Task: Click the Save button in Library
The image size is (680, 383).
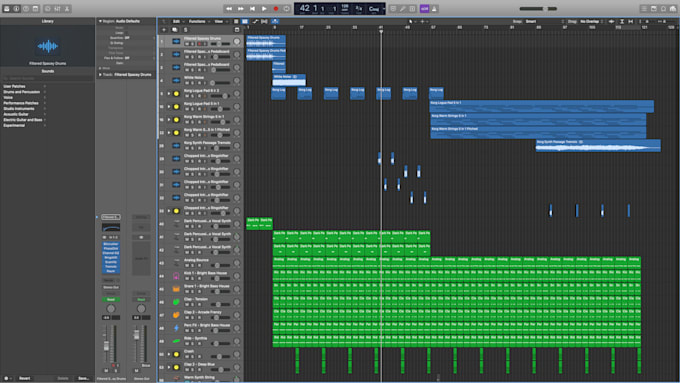Action: [x=83, y=378]
